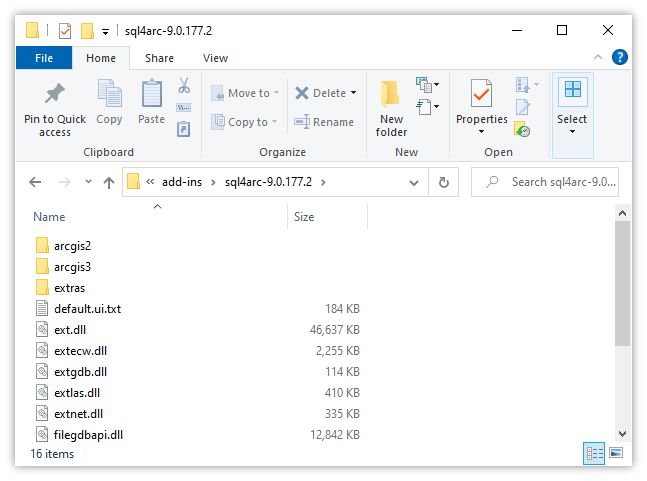Click the Copy icon in Clipboard group
The height and width of the screenshot is (481, 647).
click(x=109, y=93)
